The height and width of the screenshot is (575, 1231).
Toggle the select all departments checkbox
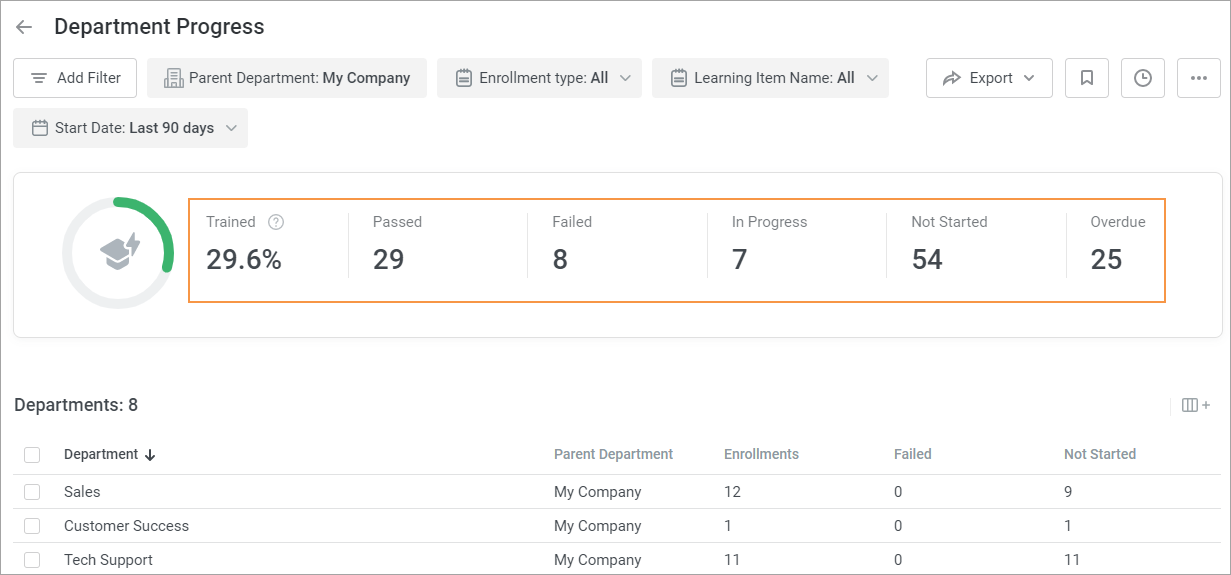32,455
